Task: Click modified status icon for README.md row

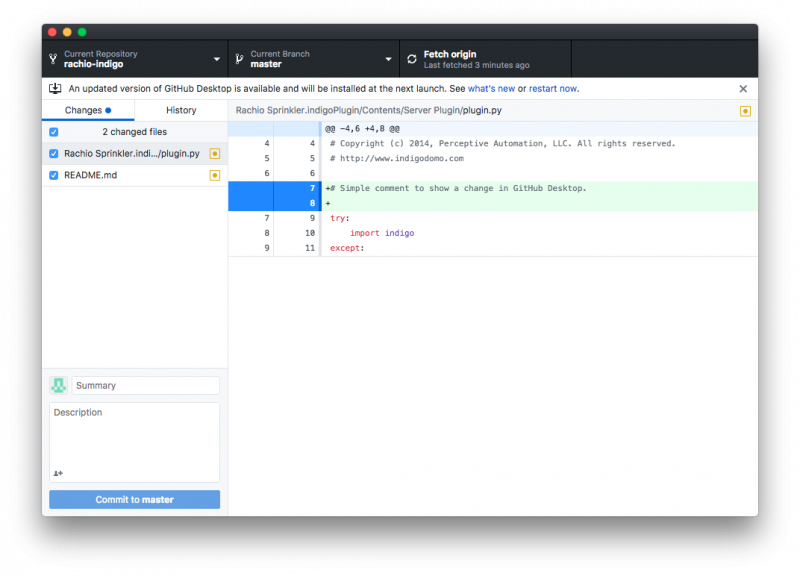Action: point(215,176)
